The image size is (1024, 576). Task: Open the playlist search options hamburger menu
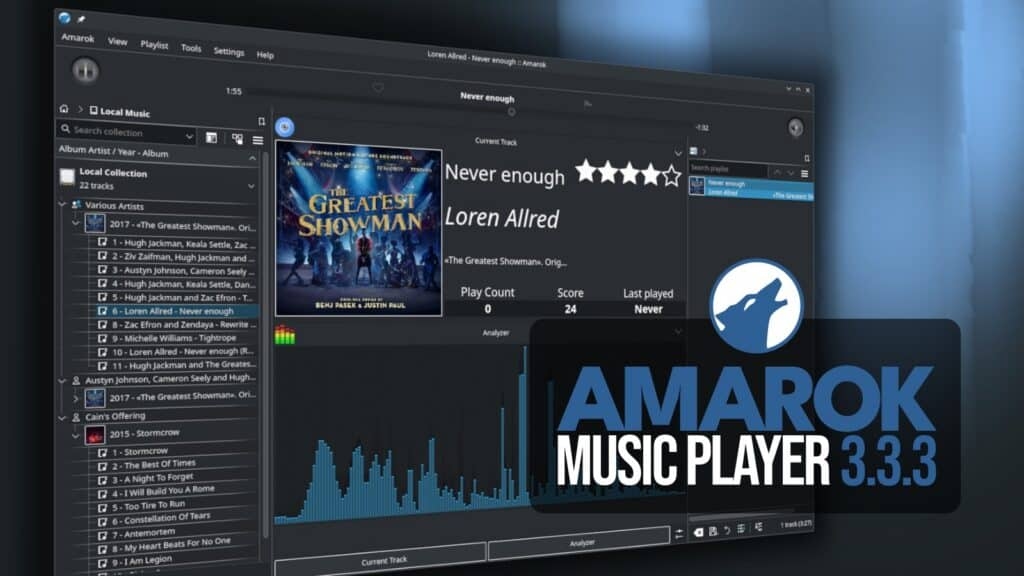(x=805, y=174)
